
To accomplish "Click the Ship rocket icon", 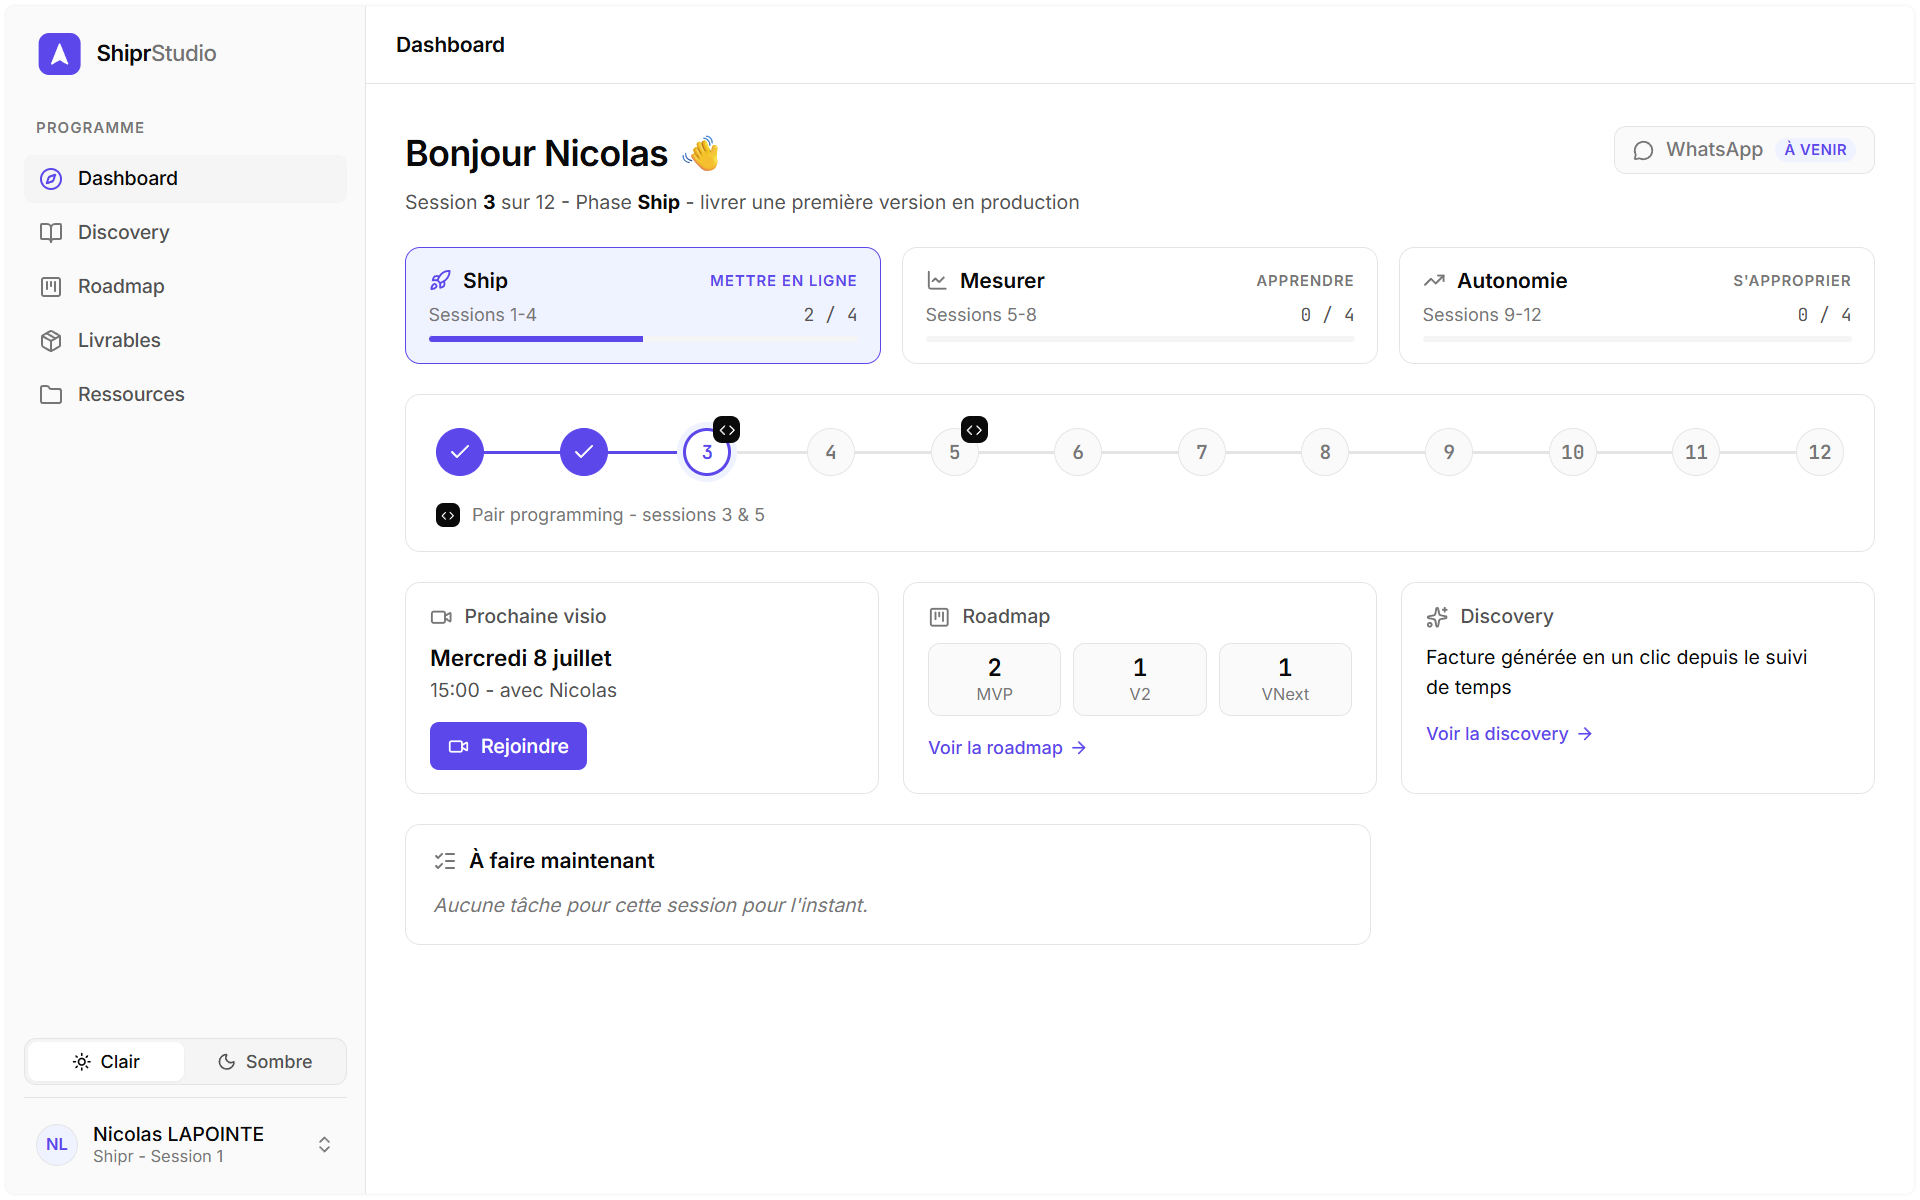I will [x=440, y=280].
